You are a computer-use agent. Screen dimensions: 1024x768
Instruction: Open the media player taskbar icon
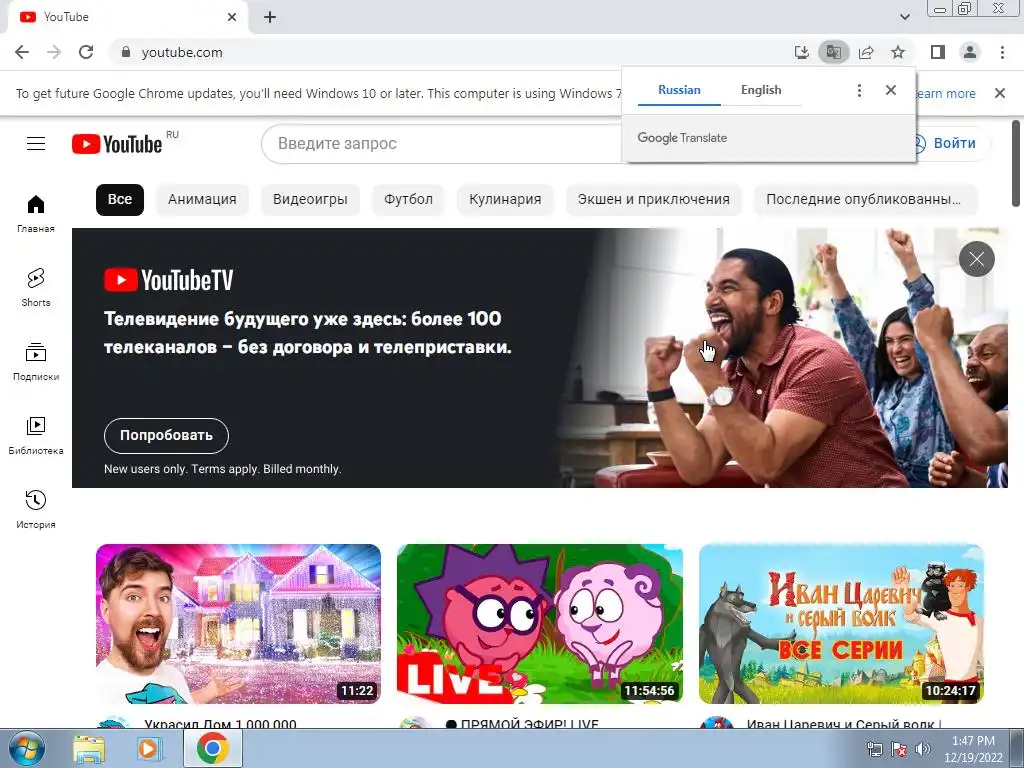click(x=148, y=748)
